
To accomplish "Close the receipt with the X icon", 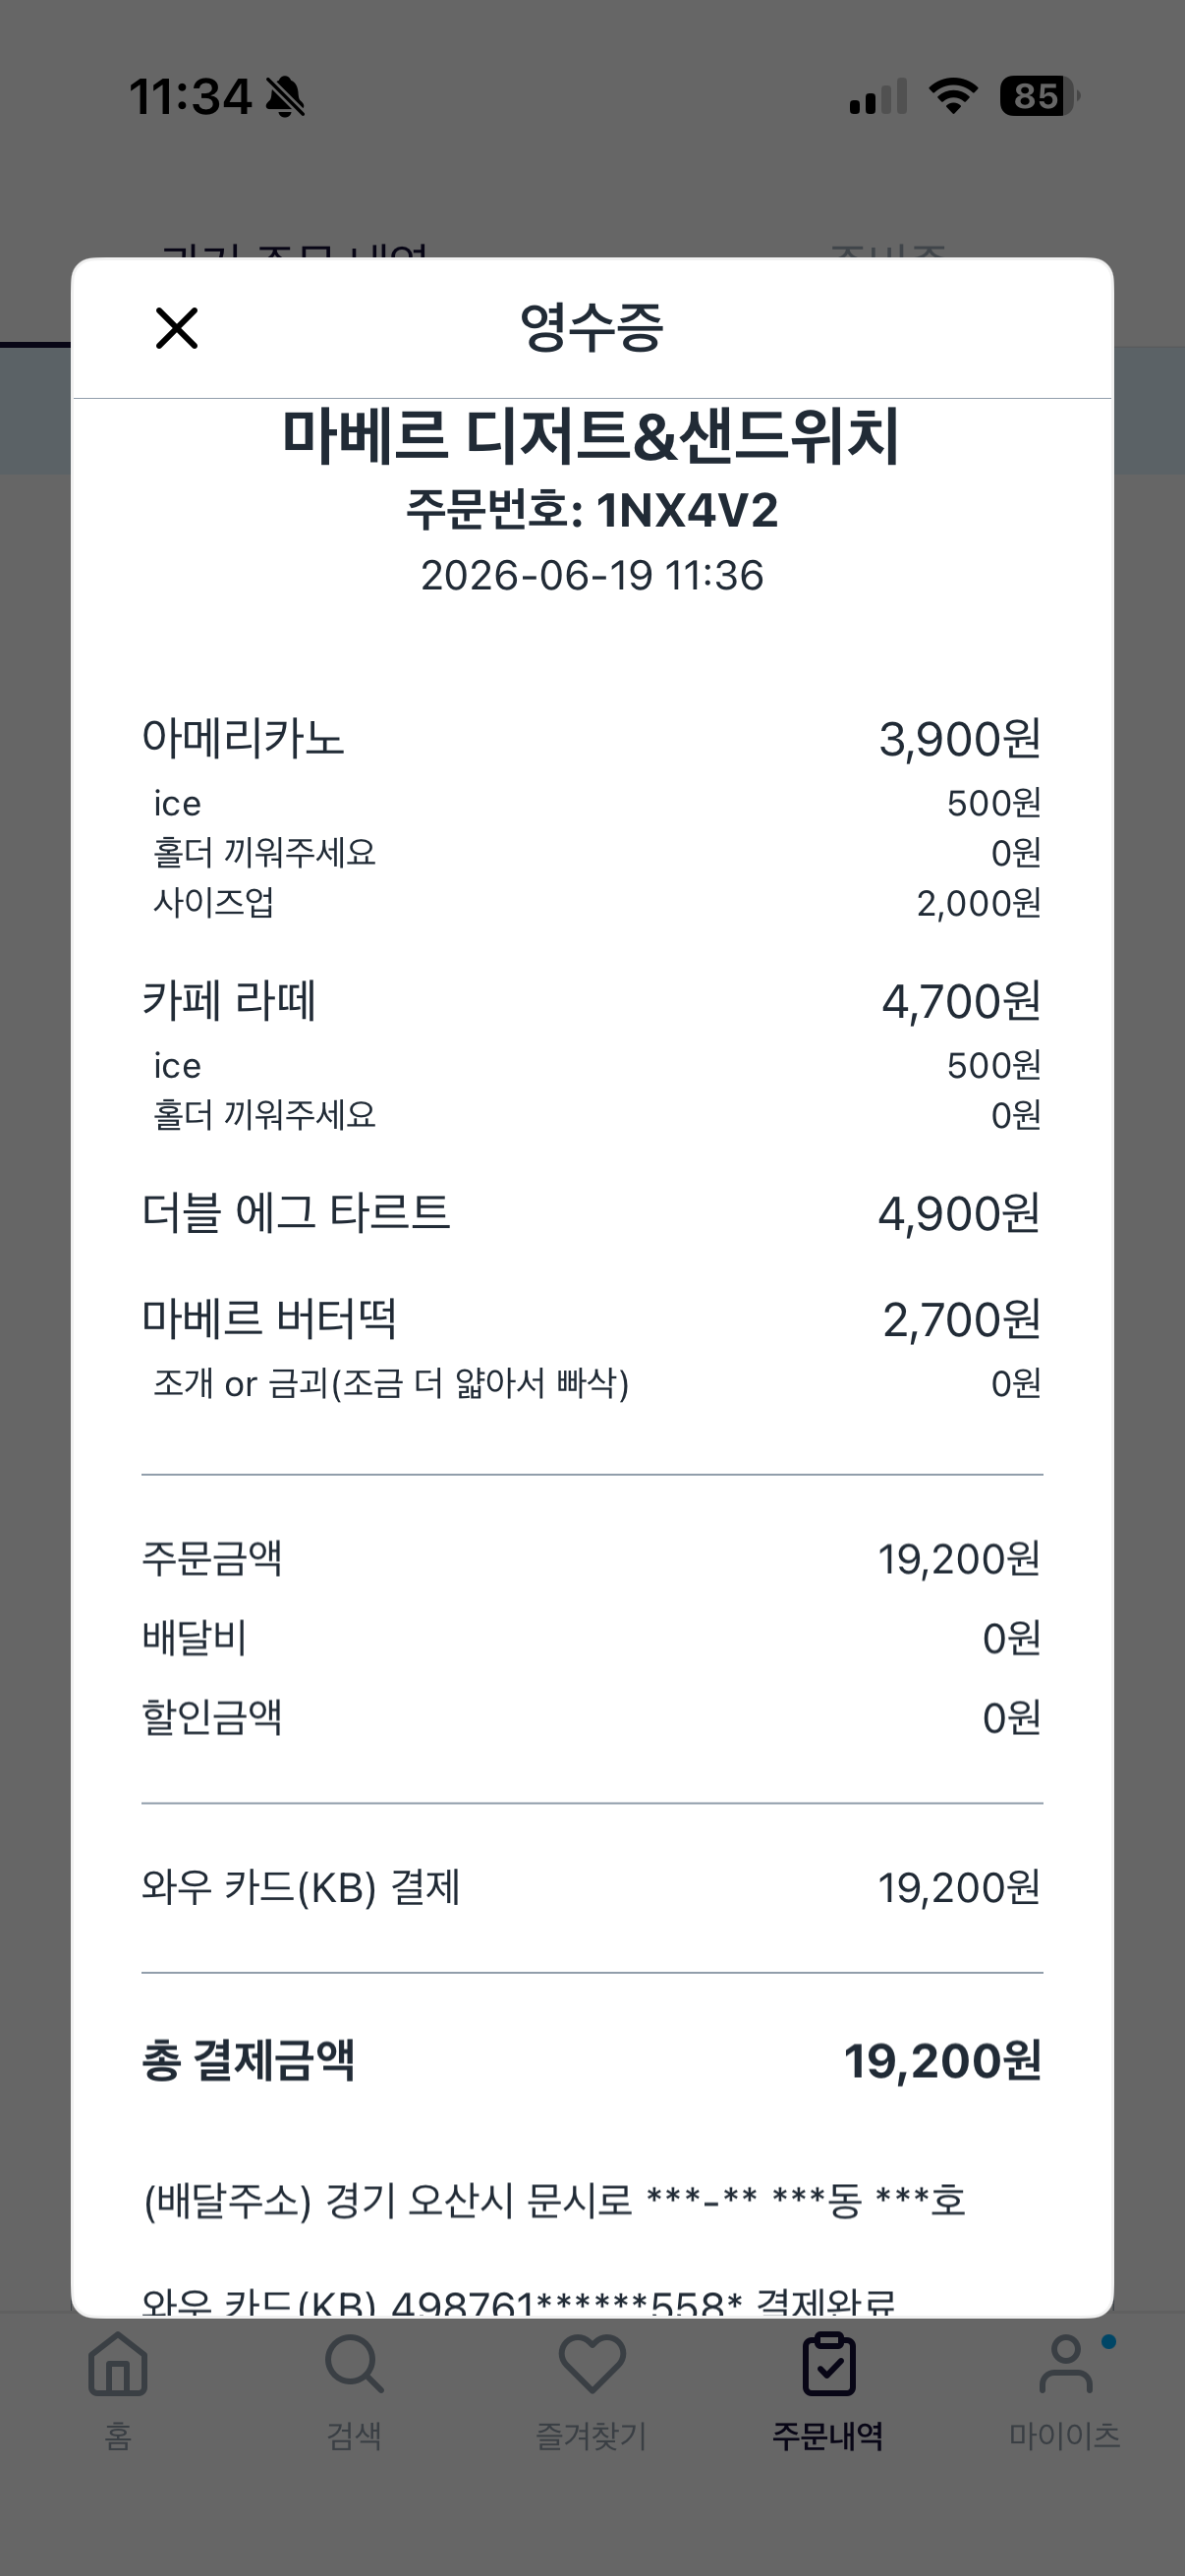I will 177,328.
